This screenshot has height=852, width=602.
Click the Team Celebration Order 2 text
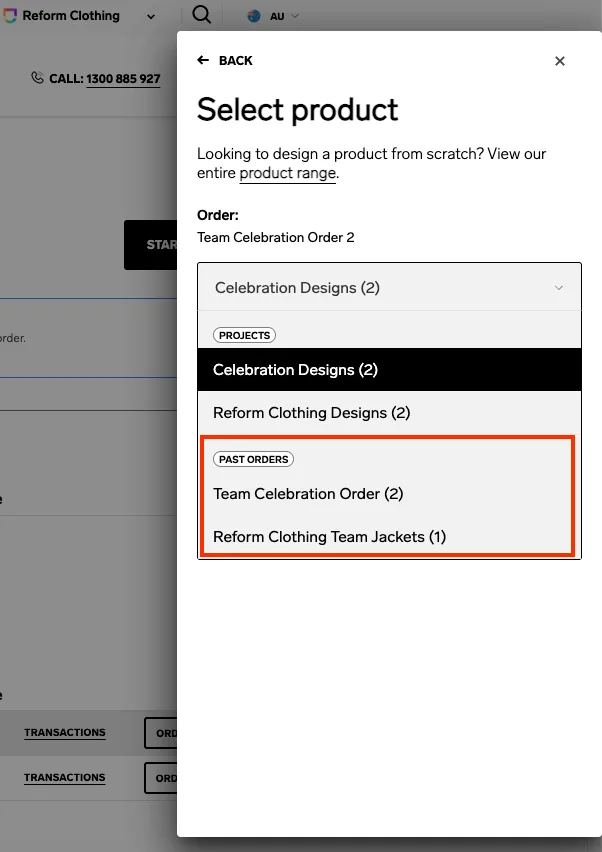click(275, 237)
